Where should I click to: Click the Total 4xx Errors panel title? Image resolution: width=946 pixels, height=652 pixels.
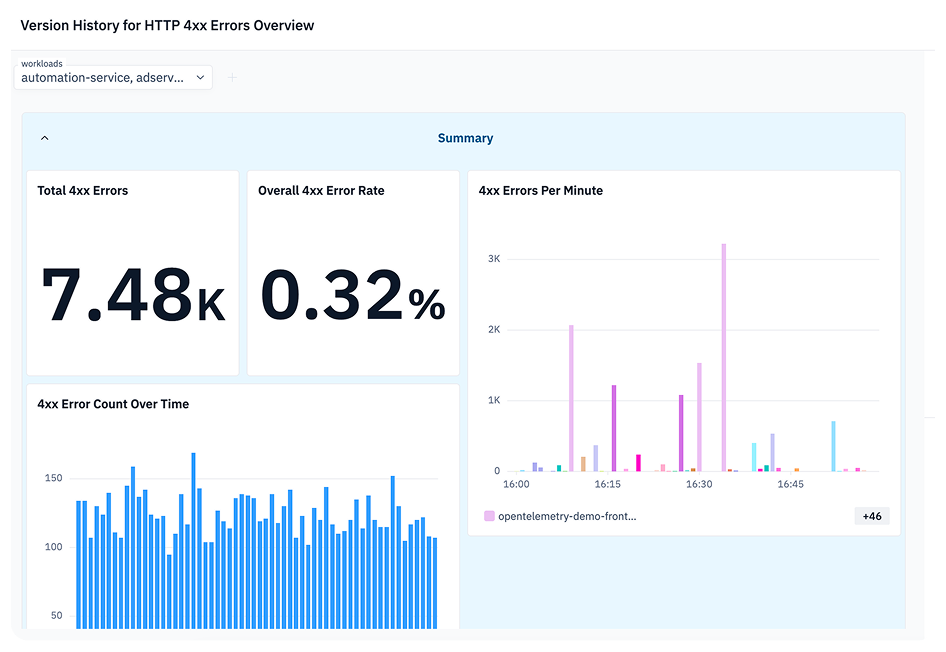coord(83,191)
